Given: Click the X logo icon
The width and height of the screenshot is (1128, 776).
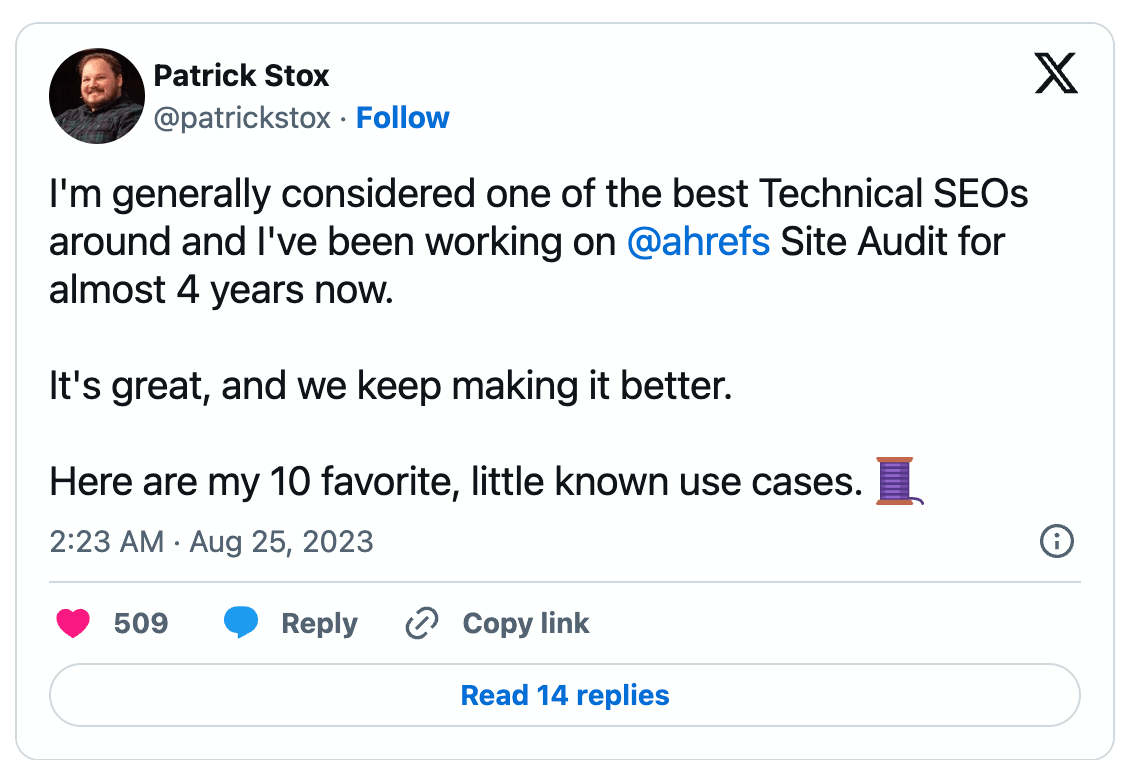Looking at the screenshot, I should pos(1056,74).
